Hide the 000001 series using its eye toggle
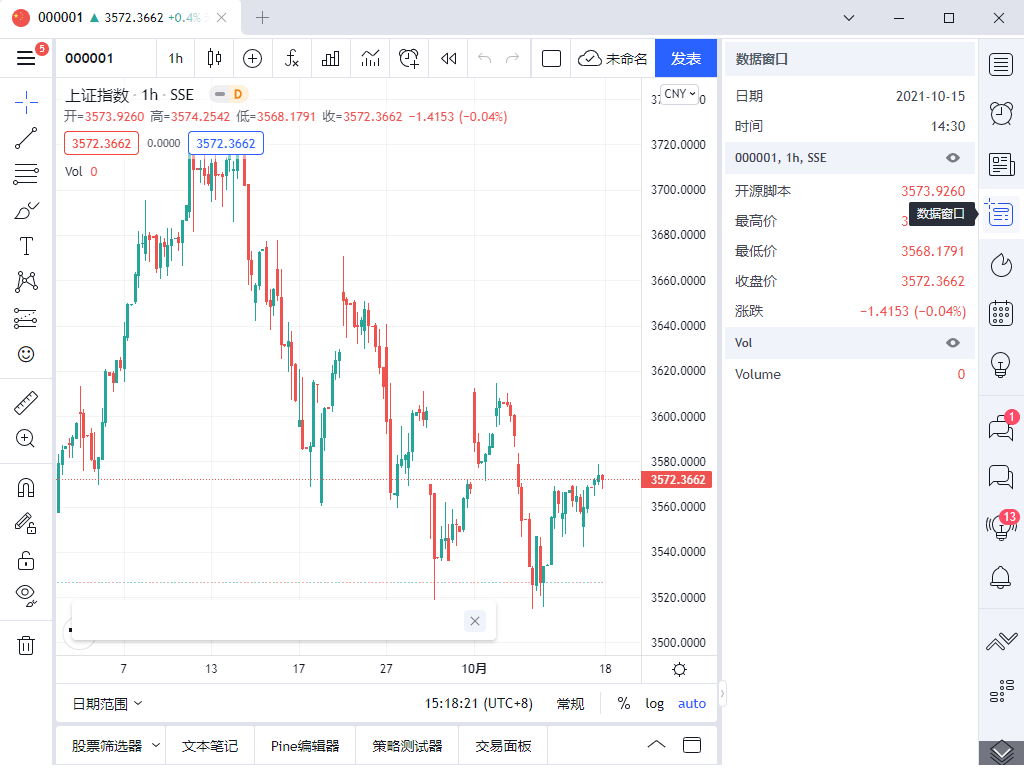Viewport: 1024px width, 768px height. point(953,157)
